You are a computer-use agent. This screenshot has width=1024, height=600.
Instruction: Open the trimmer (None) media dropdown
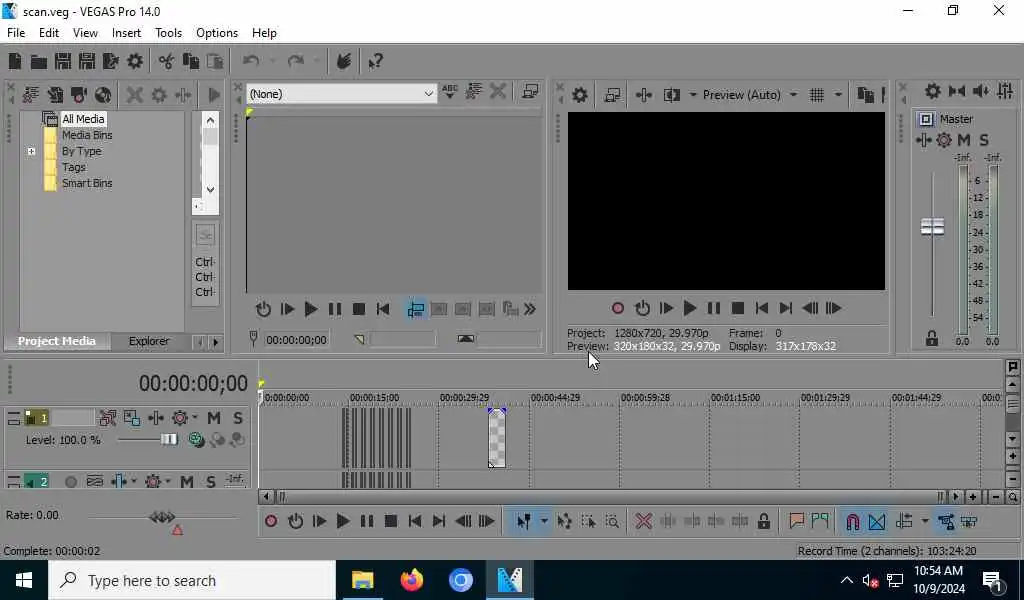(x=342, y=94)
